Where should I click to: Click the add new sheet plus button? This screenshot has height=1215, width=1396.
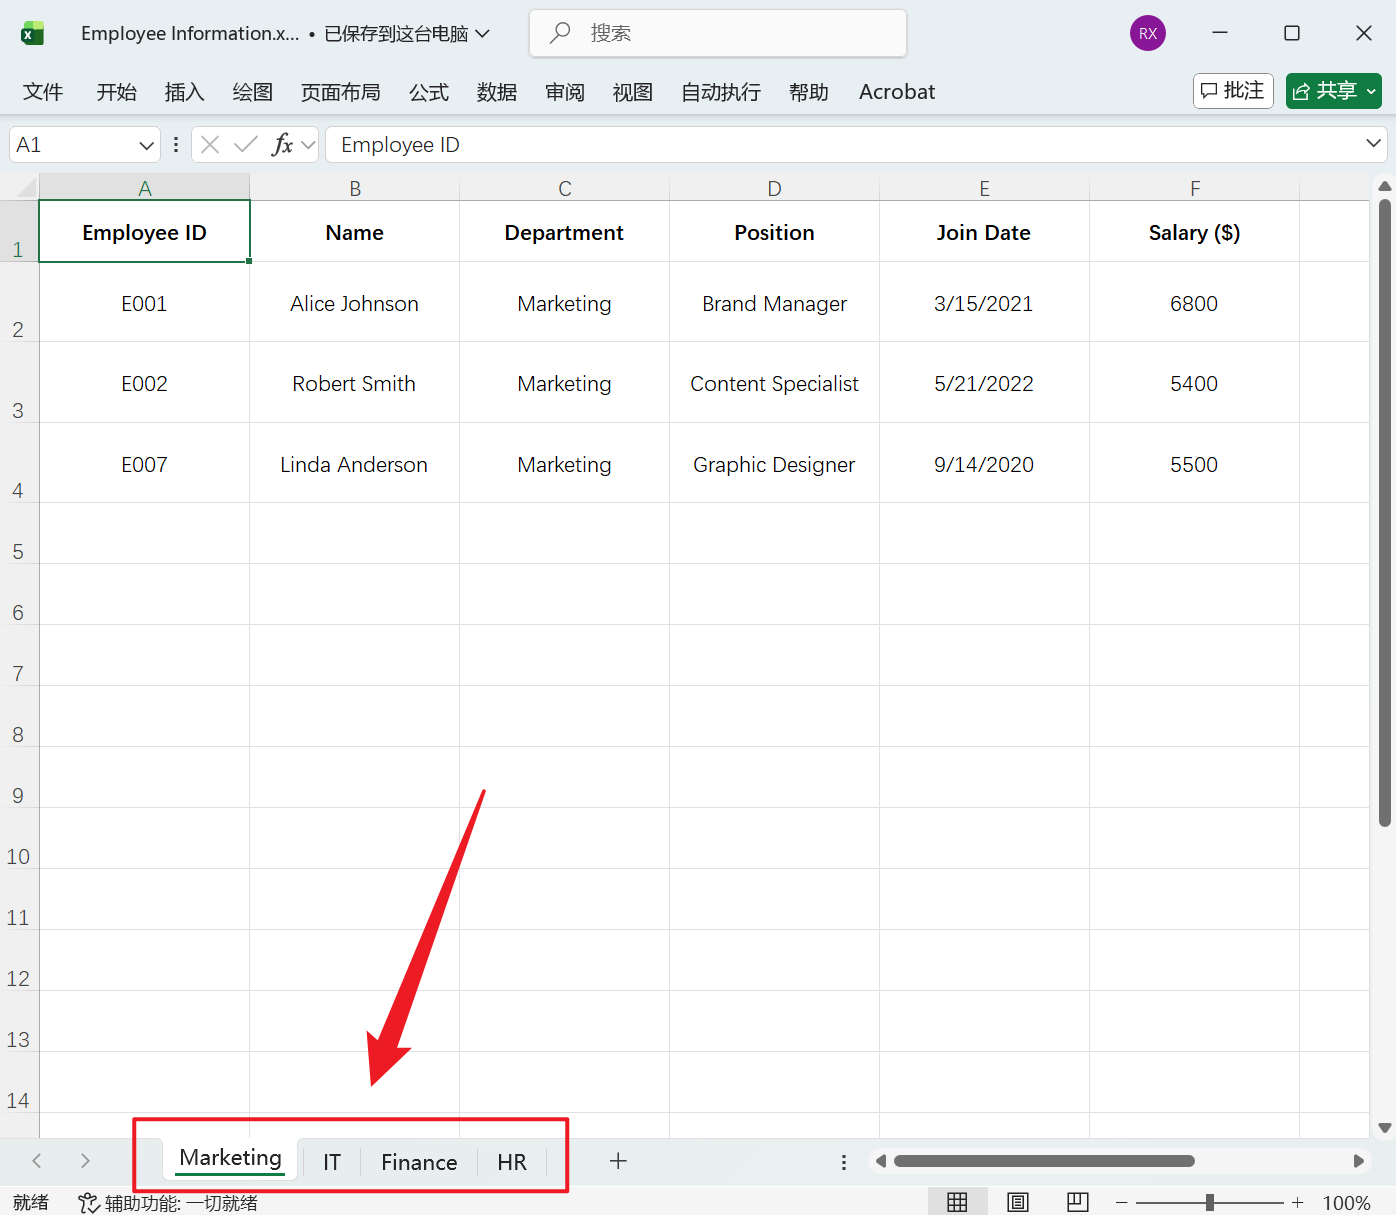(x=618, y=1161)
